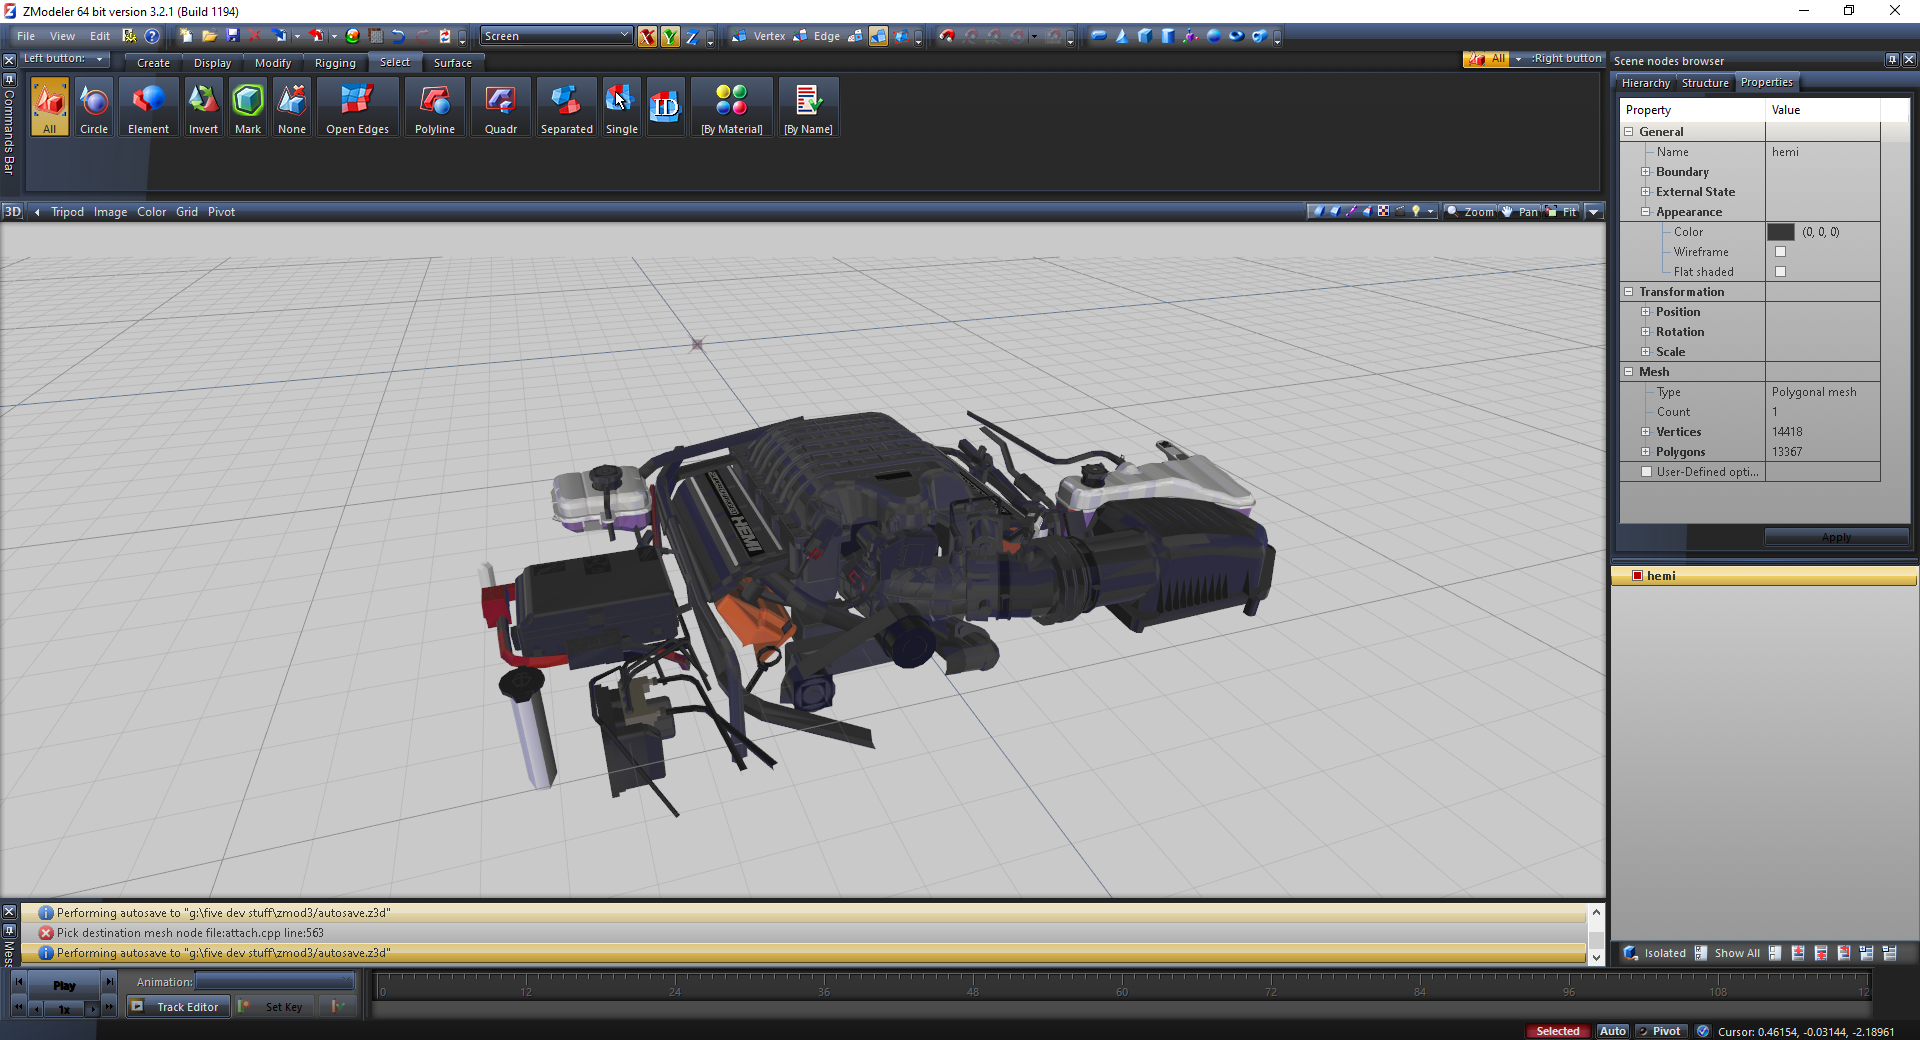
Task: Click the By Name selection icon
Action: pos(808,108)
